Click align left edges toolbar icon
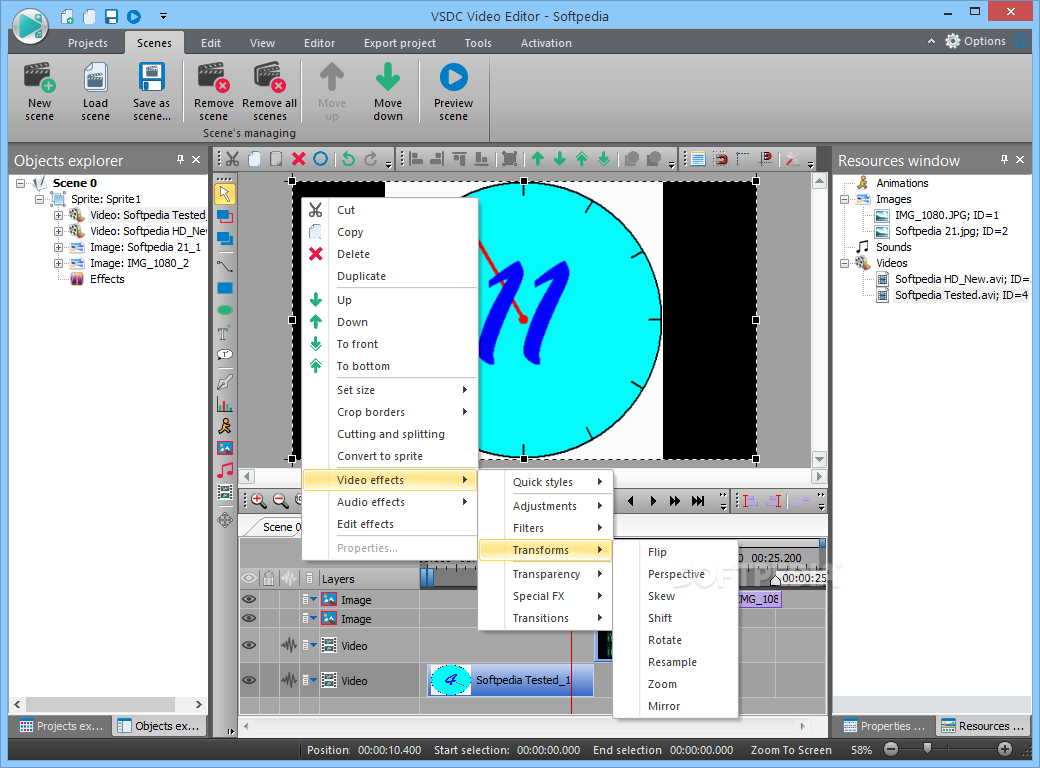The image size is (1040, 768). tap(416, 159)
